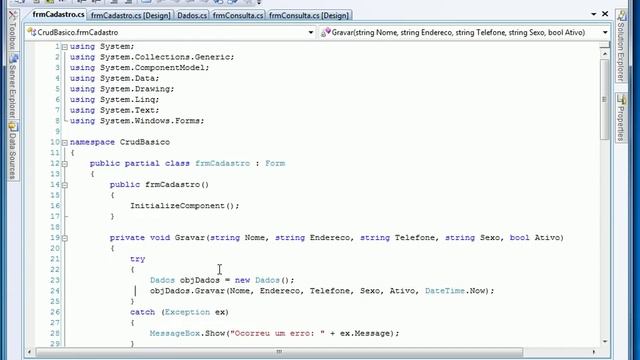
Task: Open the Gravar members dropdown
Action: (605, 32)
